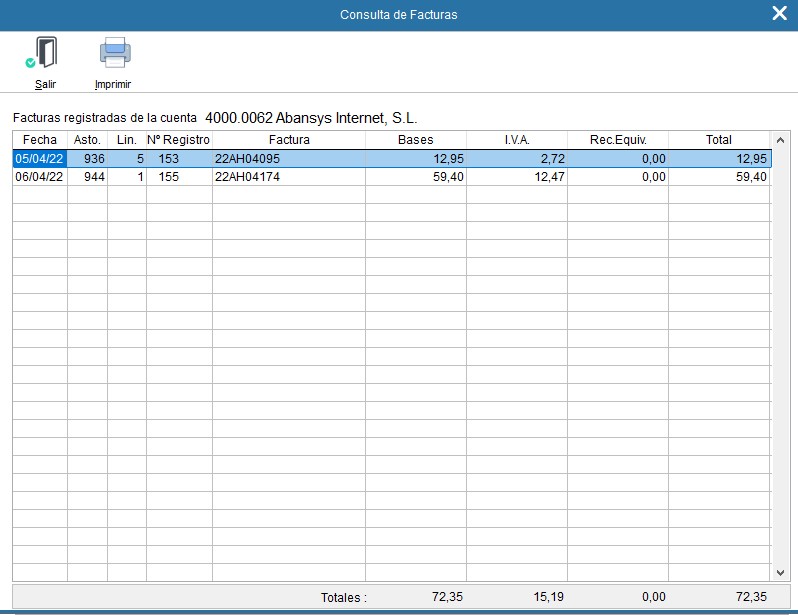Click the Fecha column header

pyautogui.click(x=40, y=140)
